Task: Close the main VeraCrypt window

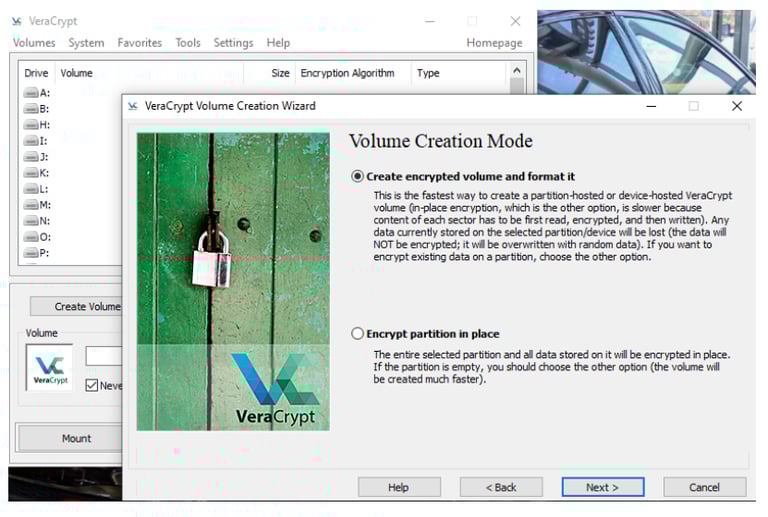Action: point(515,21)
